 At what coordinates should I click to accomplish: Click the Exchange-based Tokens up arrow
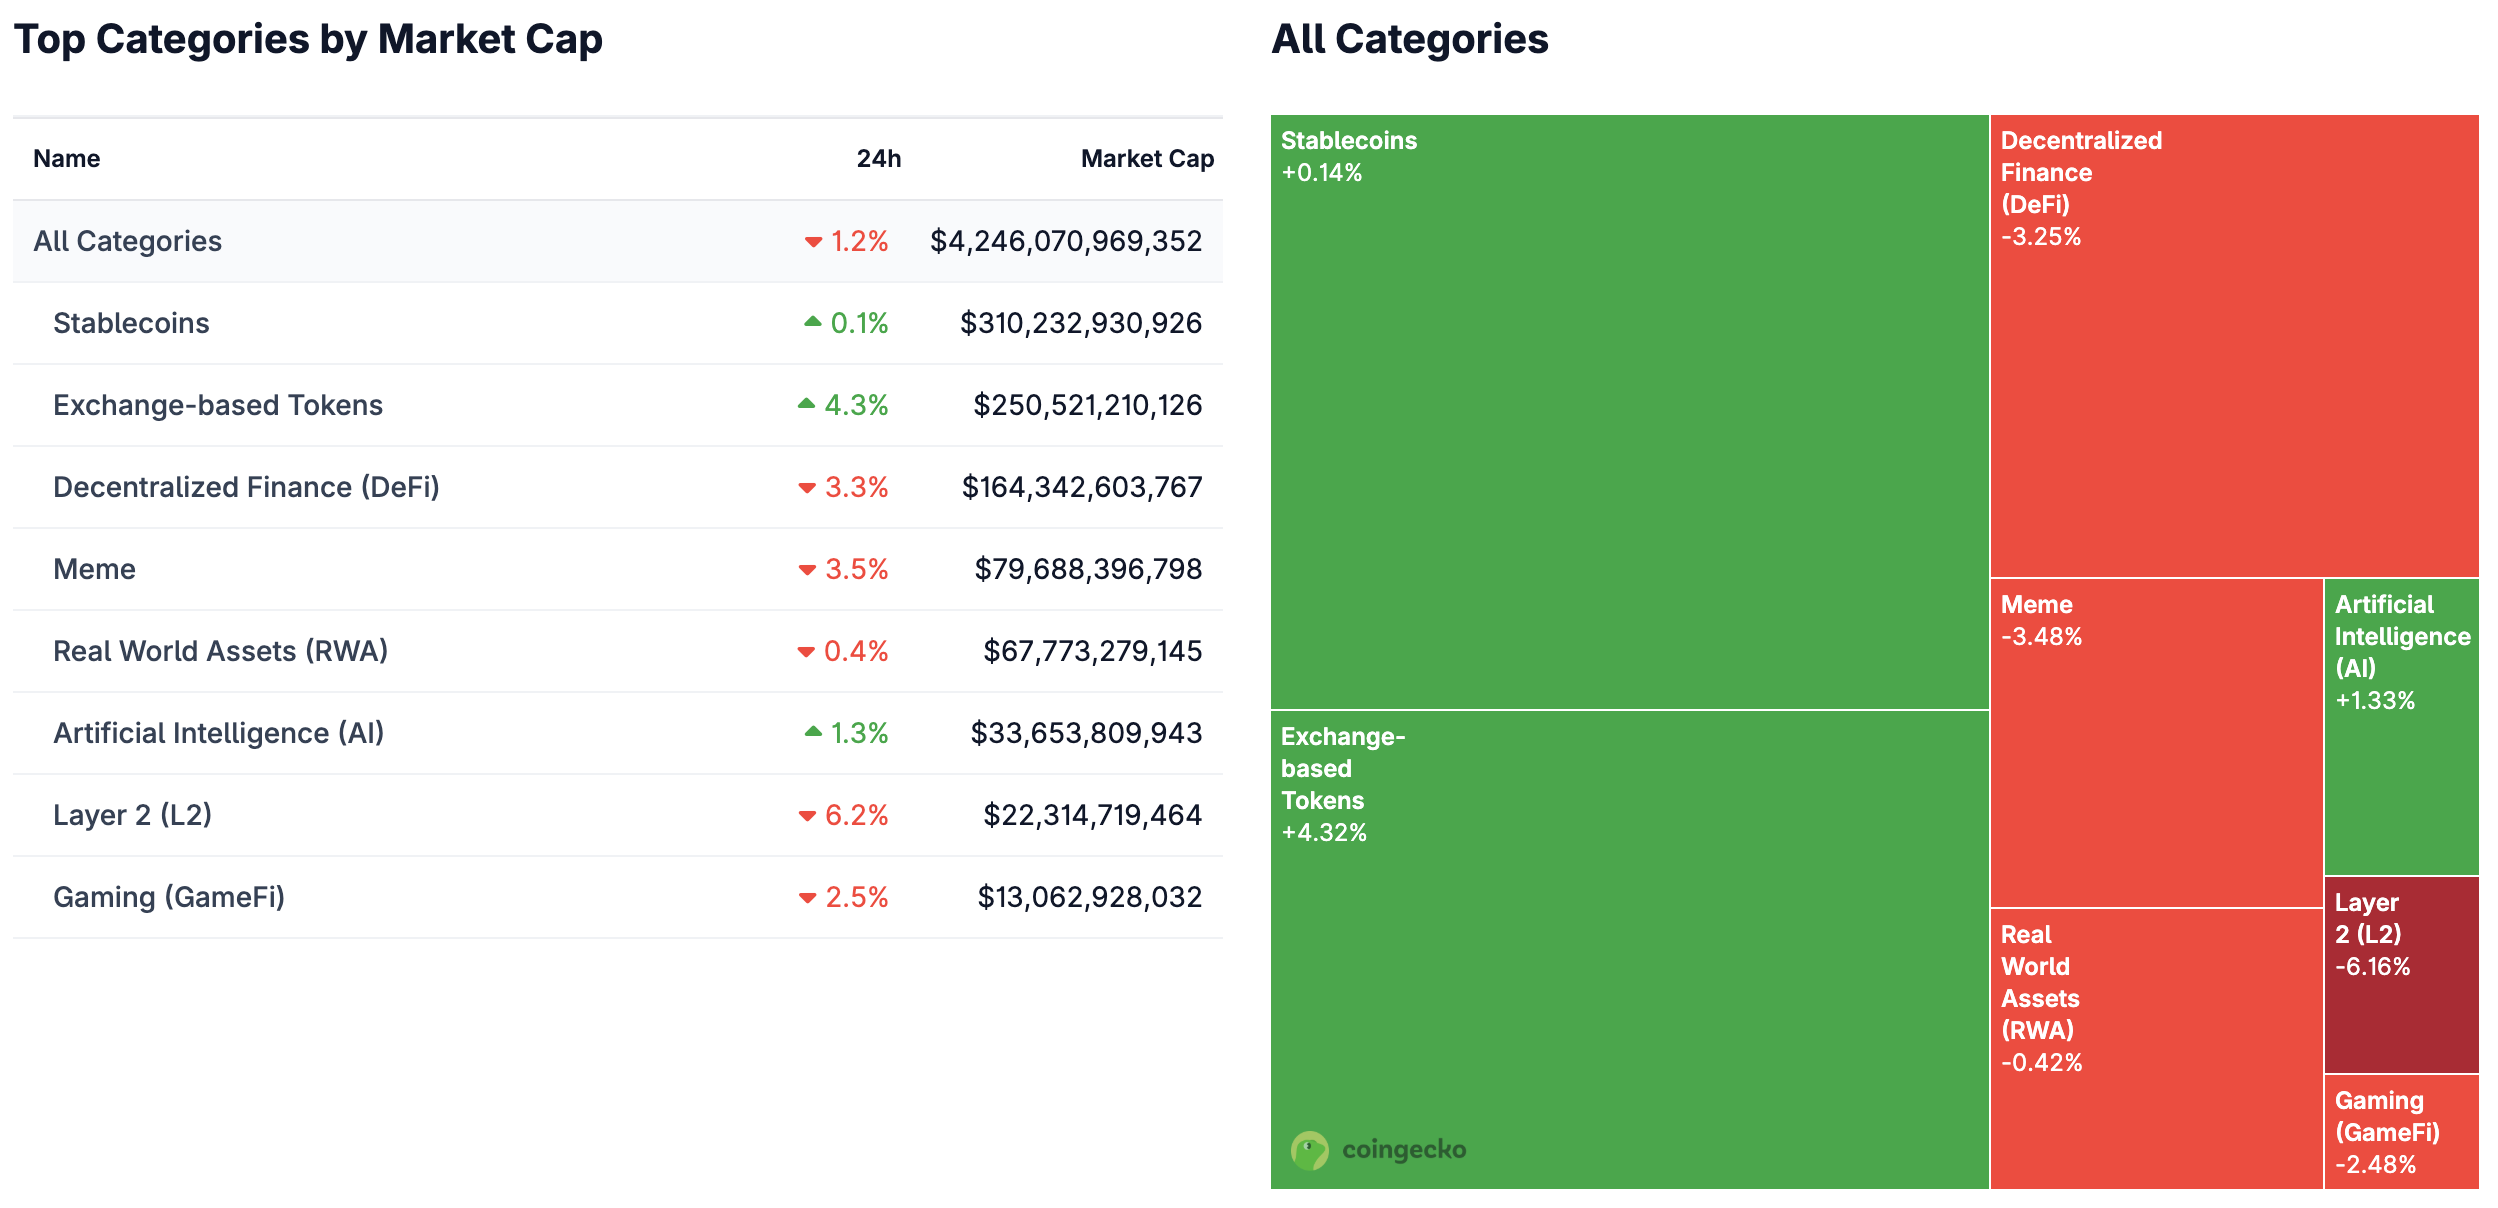806,404
